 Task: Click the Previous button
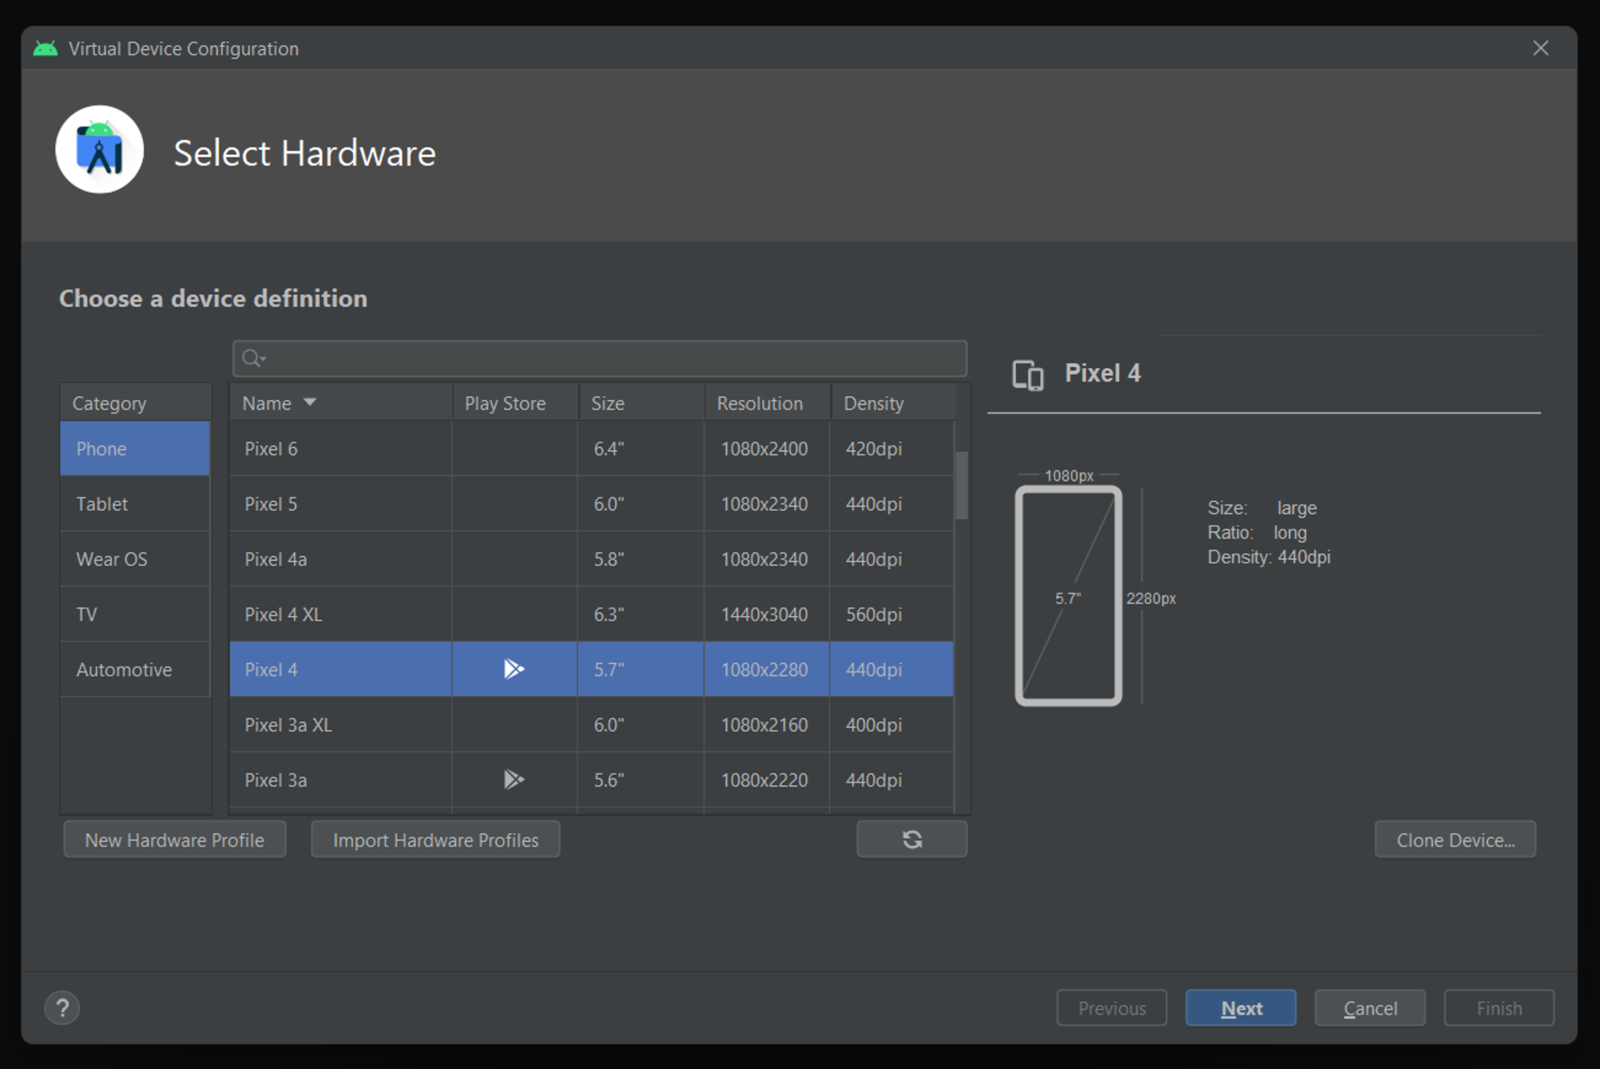pyautogui.click(x=1112, y=1008)
